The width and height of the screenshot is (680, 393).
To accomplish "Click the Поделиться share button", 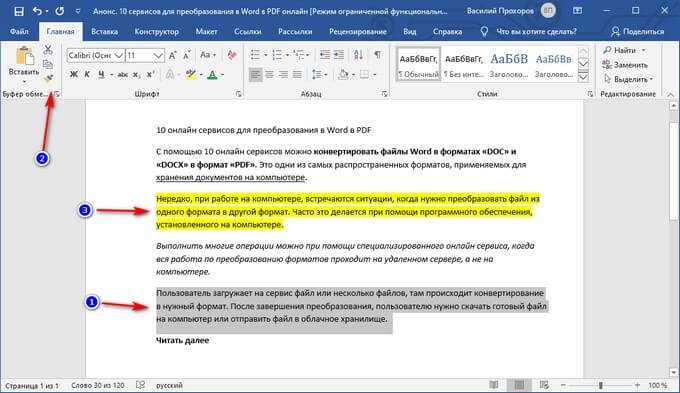I will click(638, 32).
